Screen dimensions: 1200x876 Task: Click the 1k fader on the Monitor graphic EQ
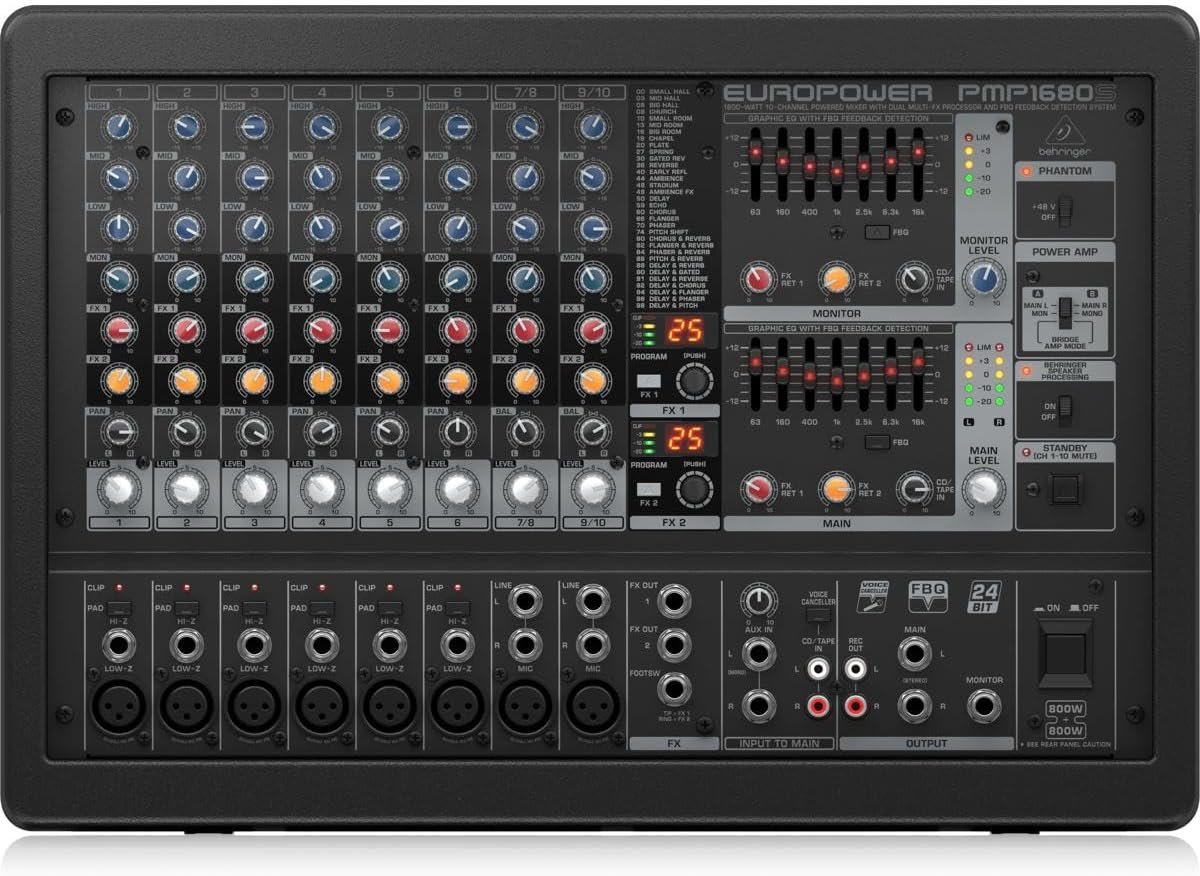click(x=836, y=171)
